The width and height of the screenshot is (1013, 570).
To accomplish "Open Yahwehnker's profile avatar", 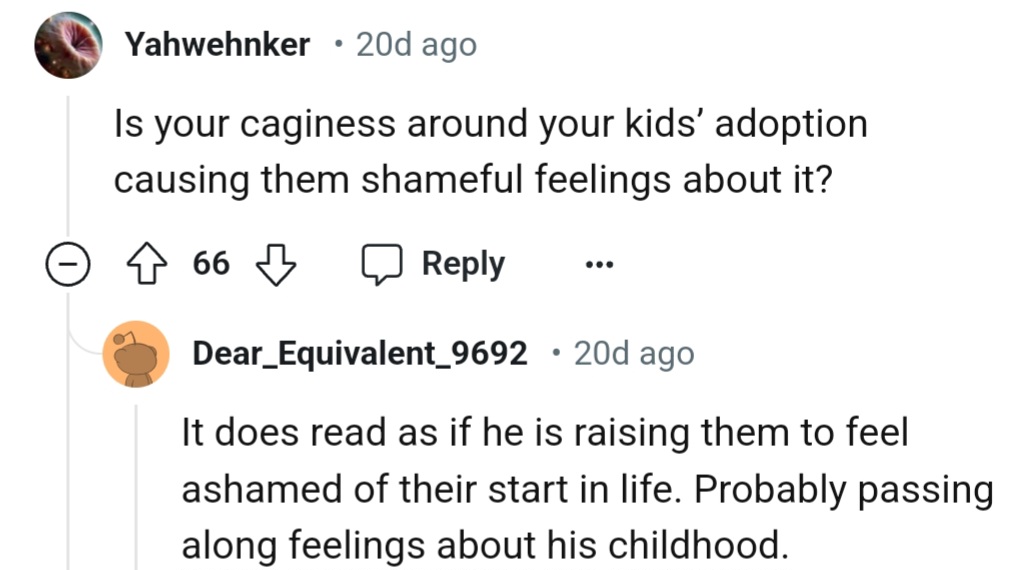I will pos(69,45).
